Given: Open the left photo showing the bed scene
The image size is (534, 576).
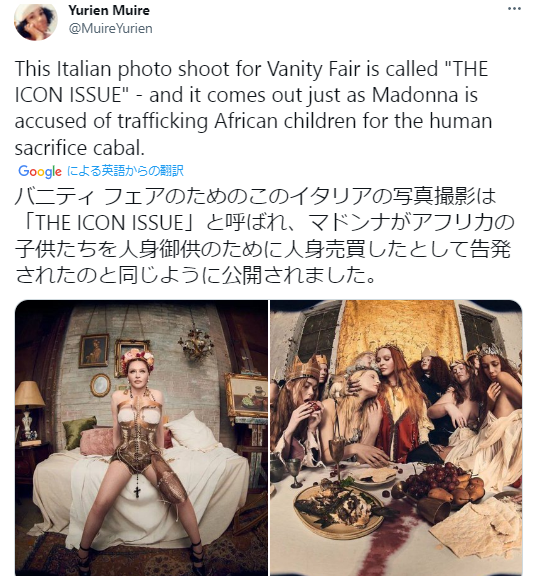Looking at the screenshot, I should [x=141, y=438].
